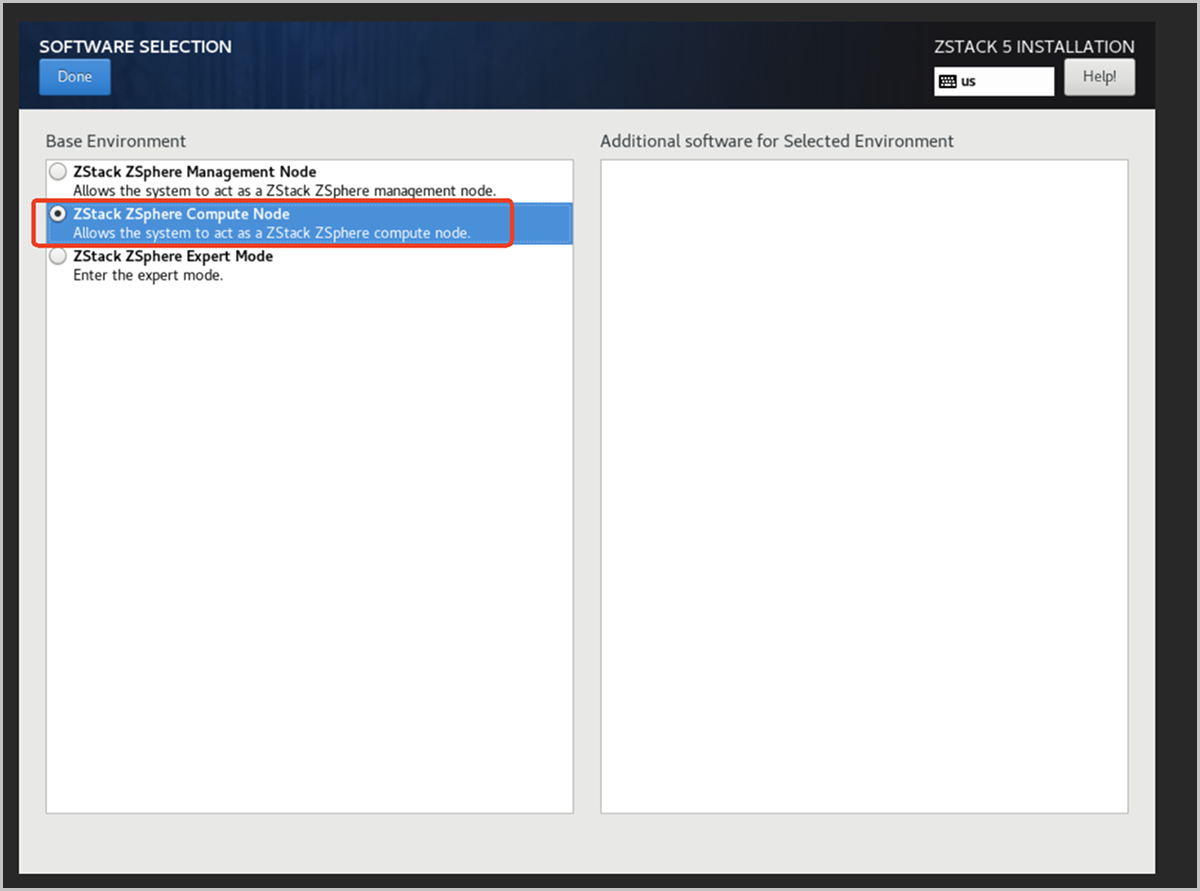The image size is (1200, 891).
Task: Click 'Enter the expert mode.' description
Action: pos(148,275)
